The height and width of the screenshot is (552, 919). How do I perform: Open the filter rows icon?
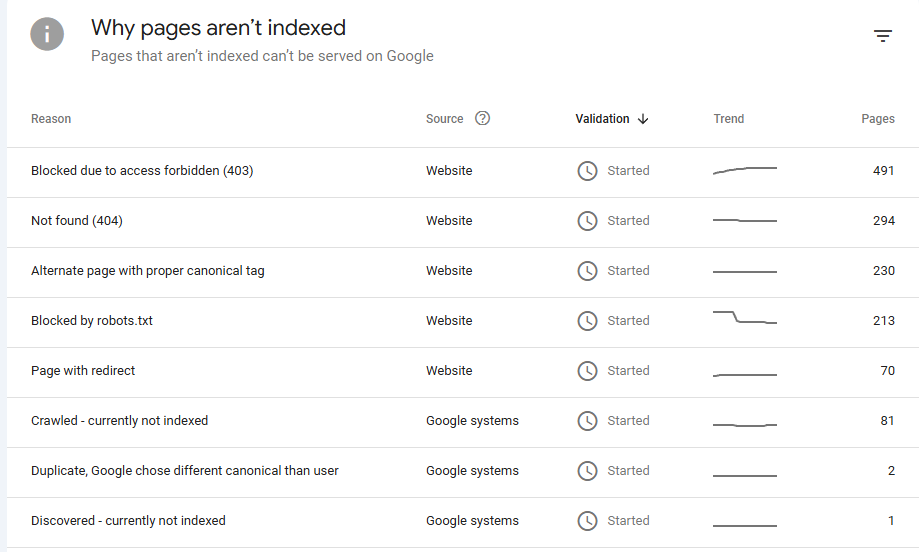click(x=882, y=36)
